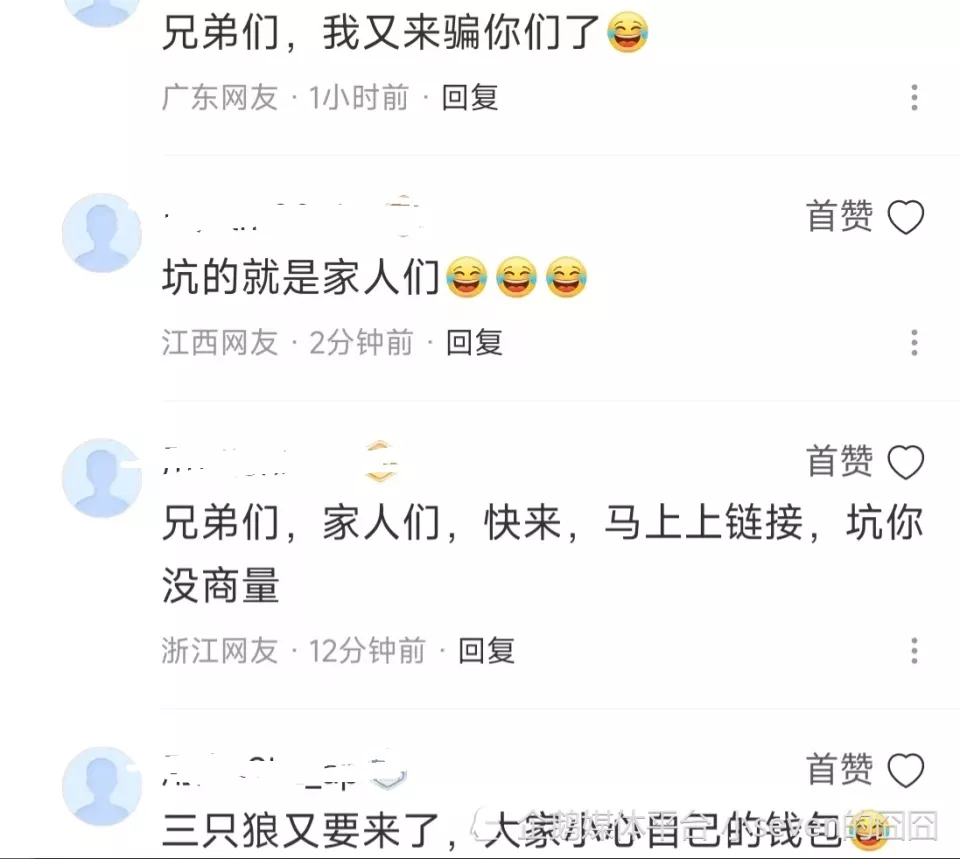Tap the badge beside the 江西网友 username
The image size is (960, 859).
(x=403, y=216)
